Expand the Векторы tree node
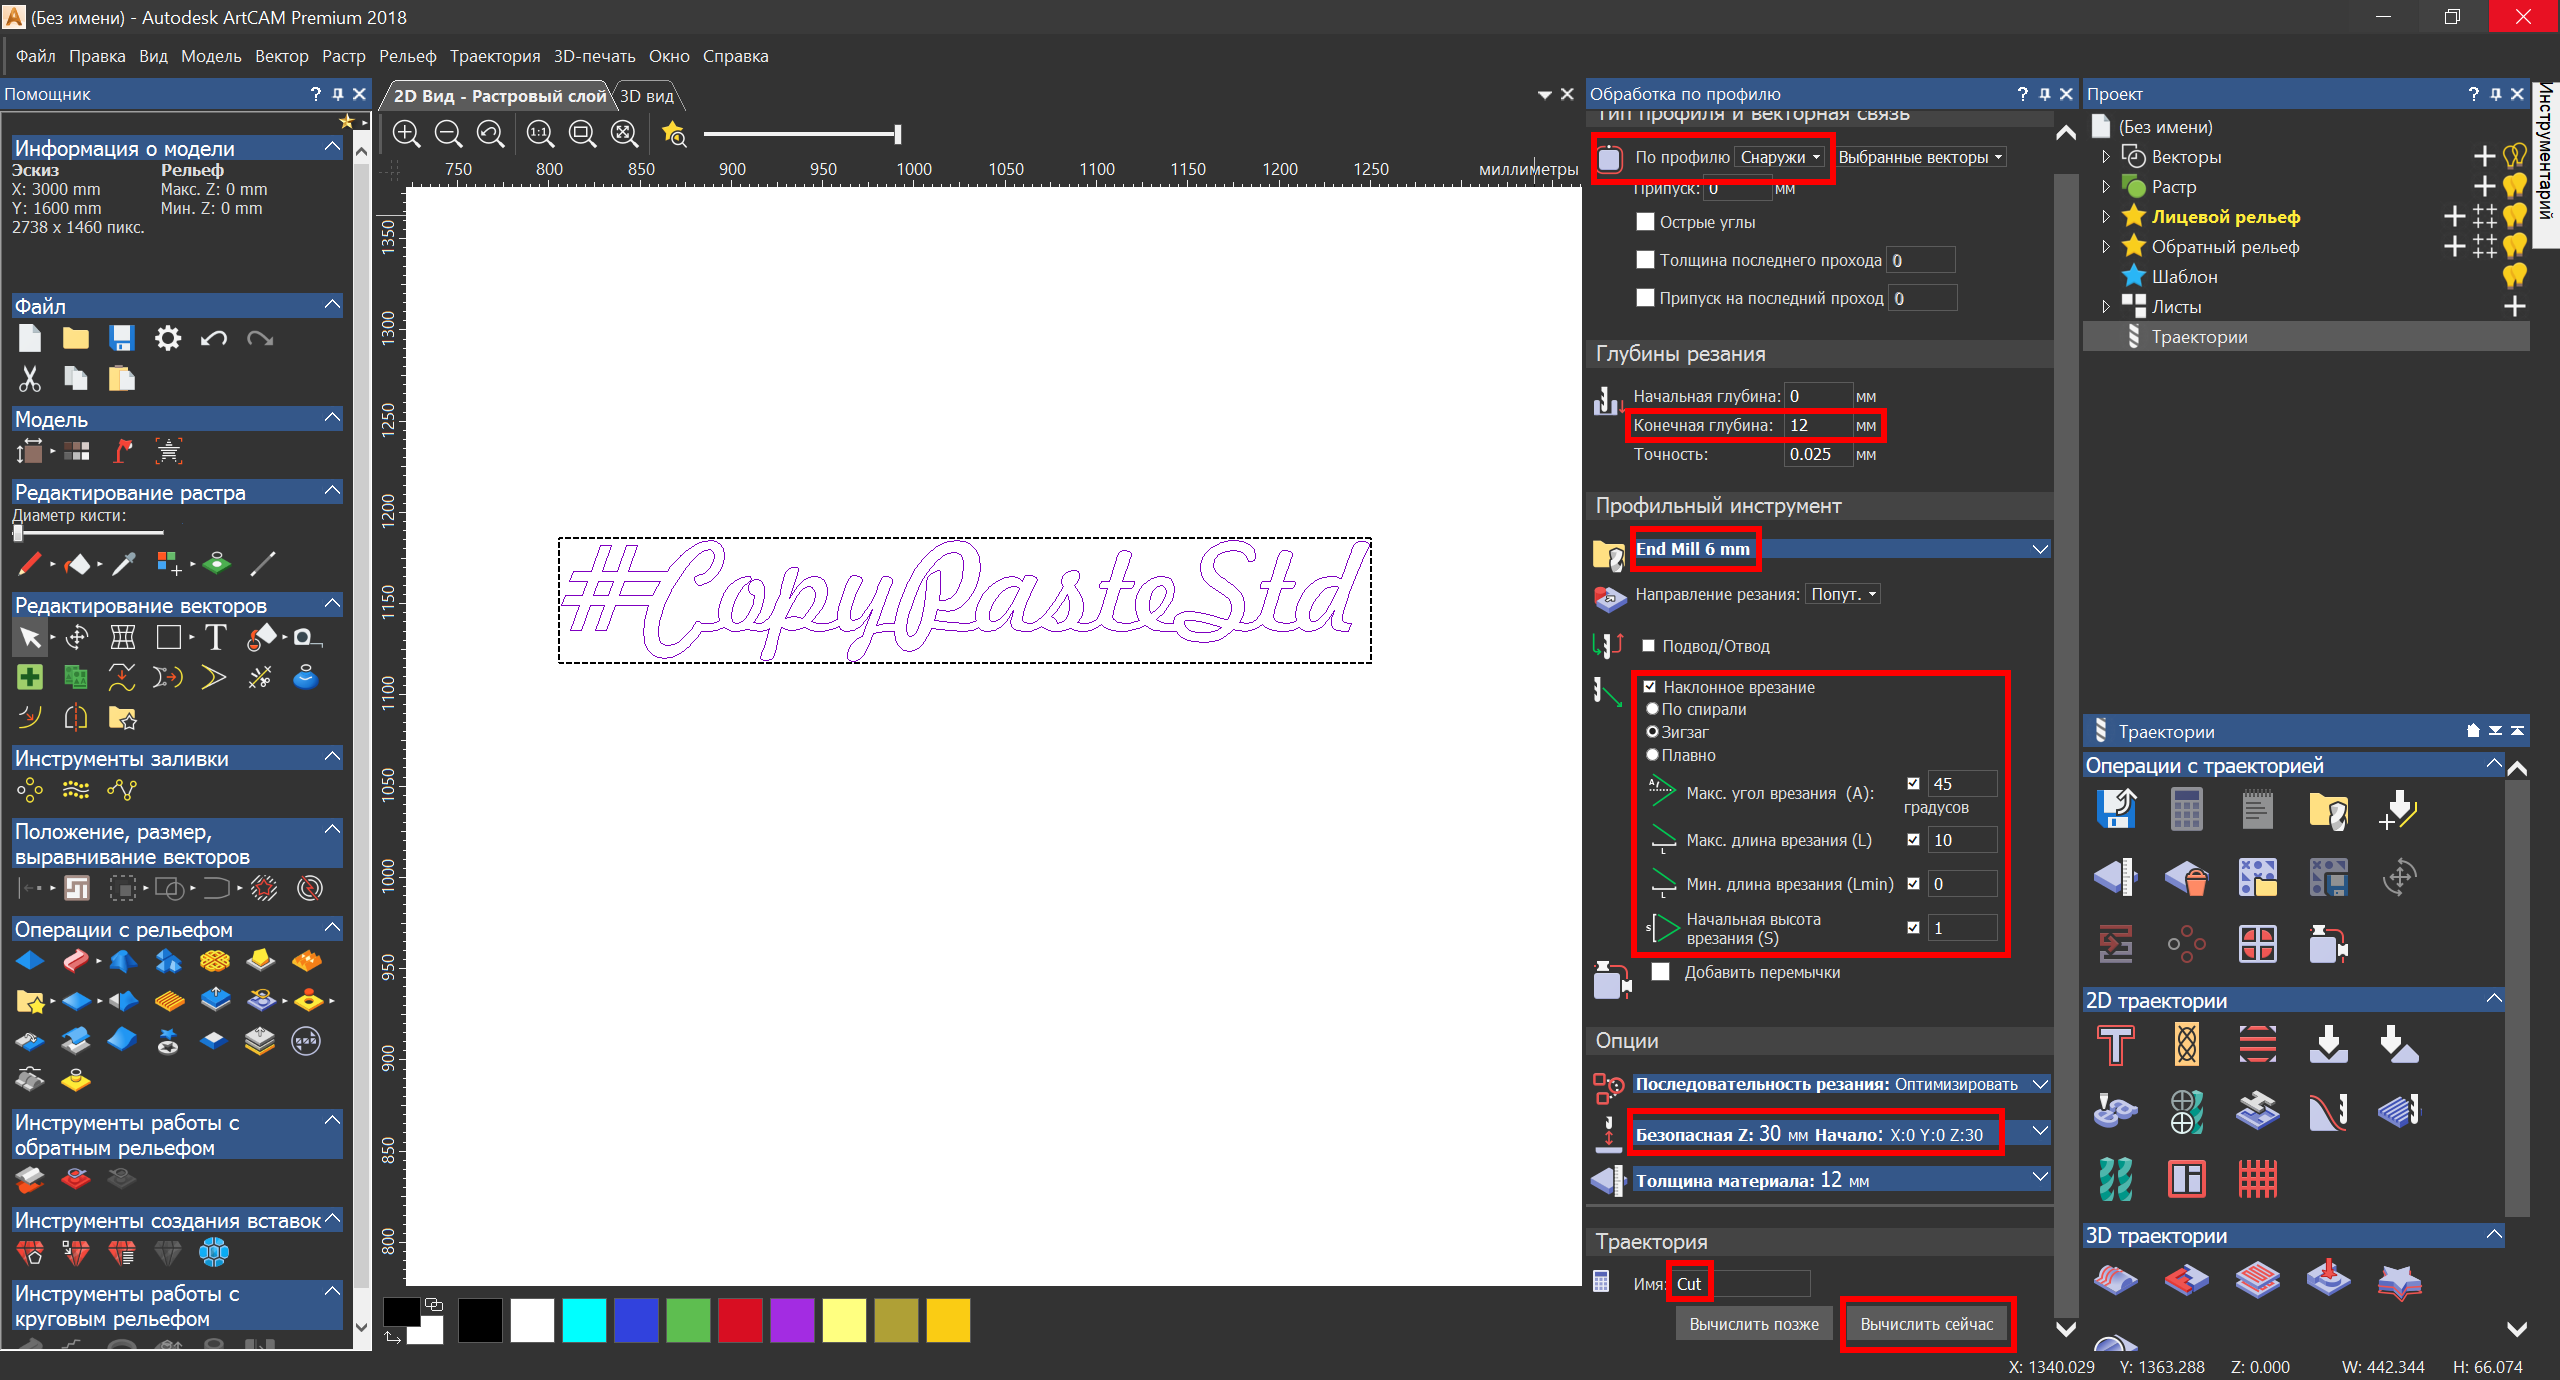This screenshot has height=1380, width=2560. point(2106,157)
